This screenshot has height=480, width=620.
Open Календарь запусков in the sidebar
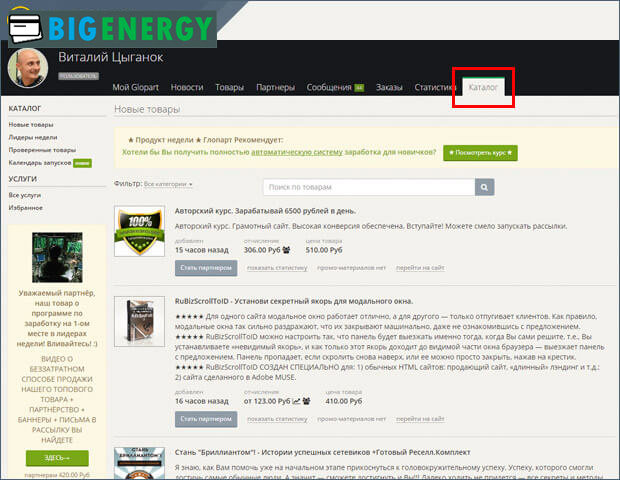click(x=40, y=162)
